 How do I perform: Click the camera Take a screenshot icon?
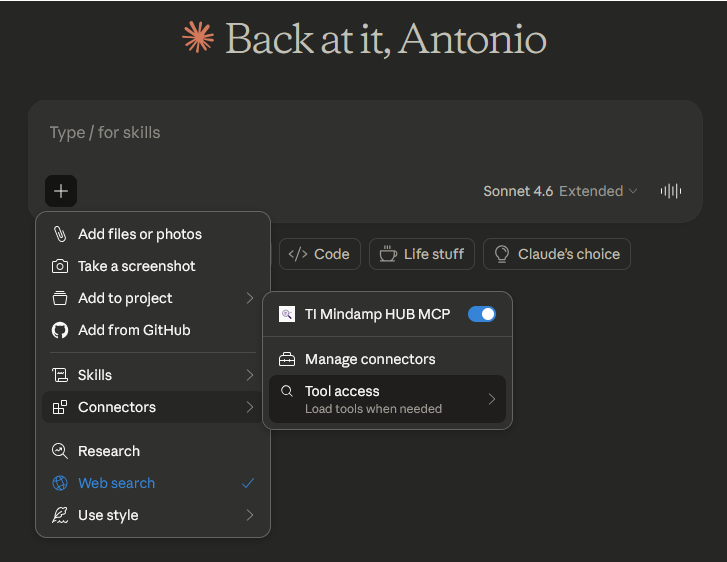point(60,266)
